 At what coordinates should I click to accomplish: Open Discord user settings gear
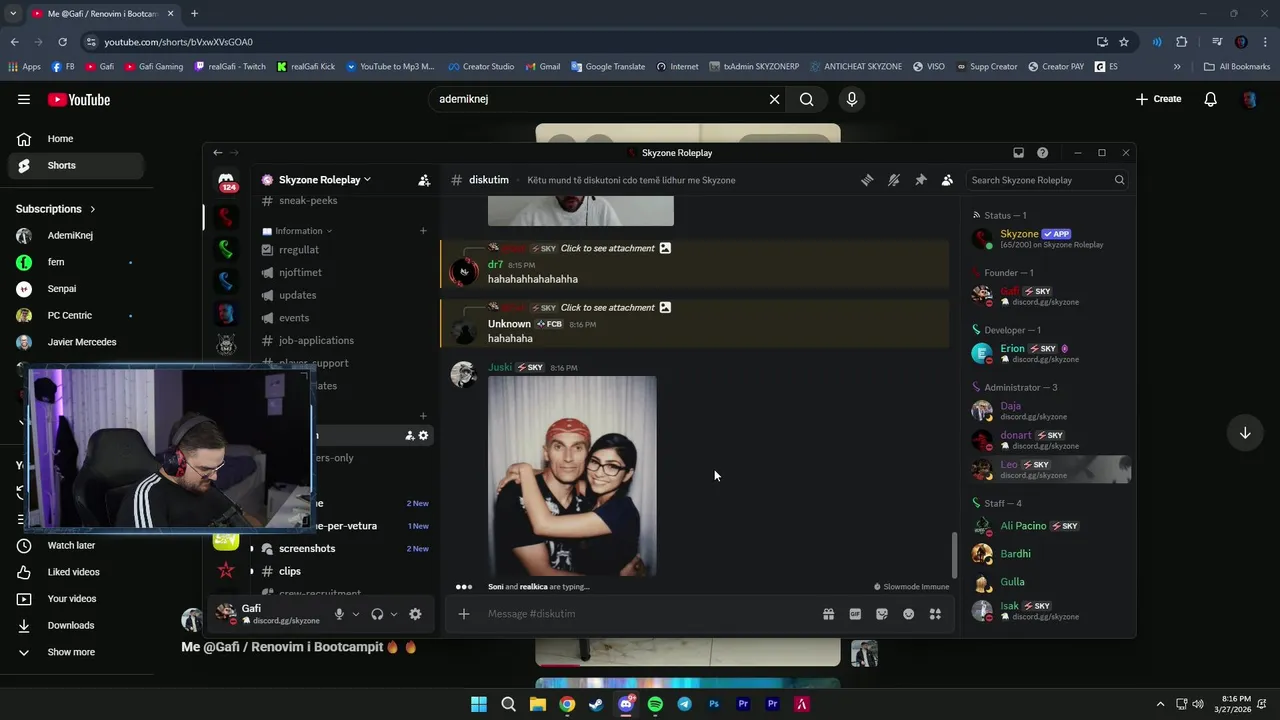coord(415,614)
